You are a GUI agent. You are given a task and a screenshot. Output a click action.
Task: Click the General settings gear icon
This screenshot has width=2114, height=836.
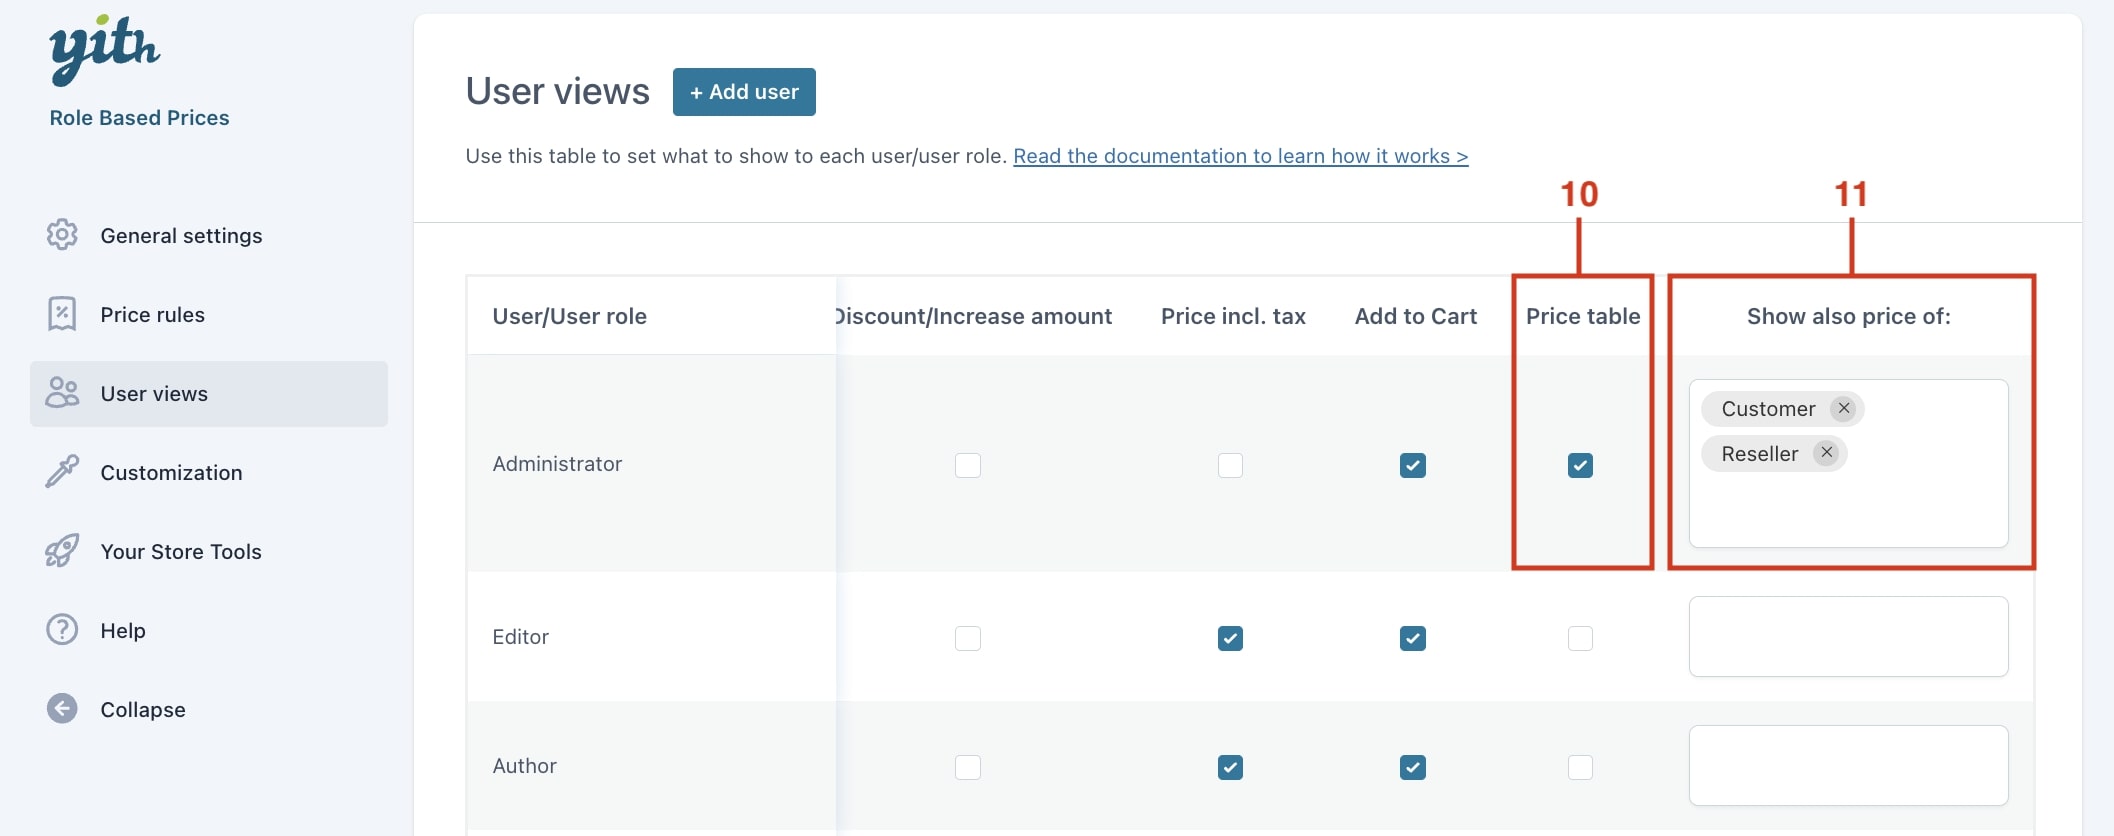click(62, 235)
